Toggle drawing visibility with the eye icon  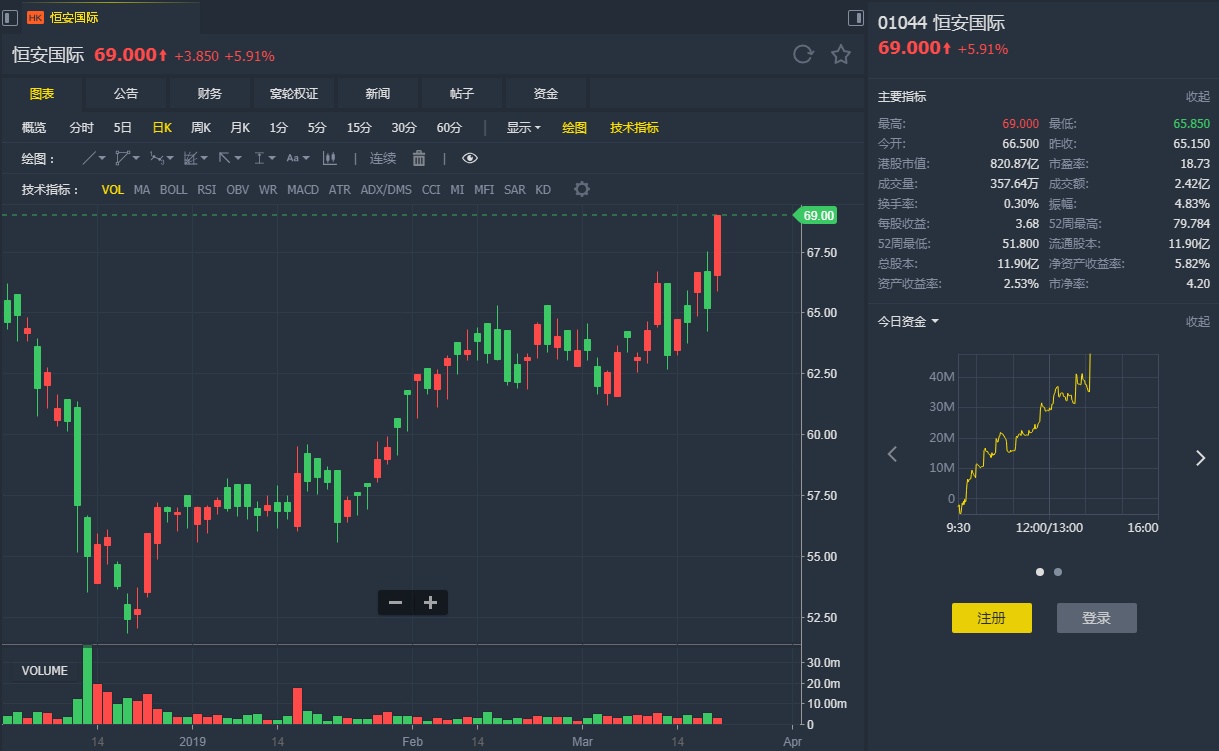pyautogui.click(x=470, y=158)
